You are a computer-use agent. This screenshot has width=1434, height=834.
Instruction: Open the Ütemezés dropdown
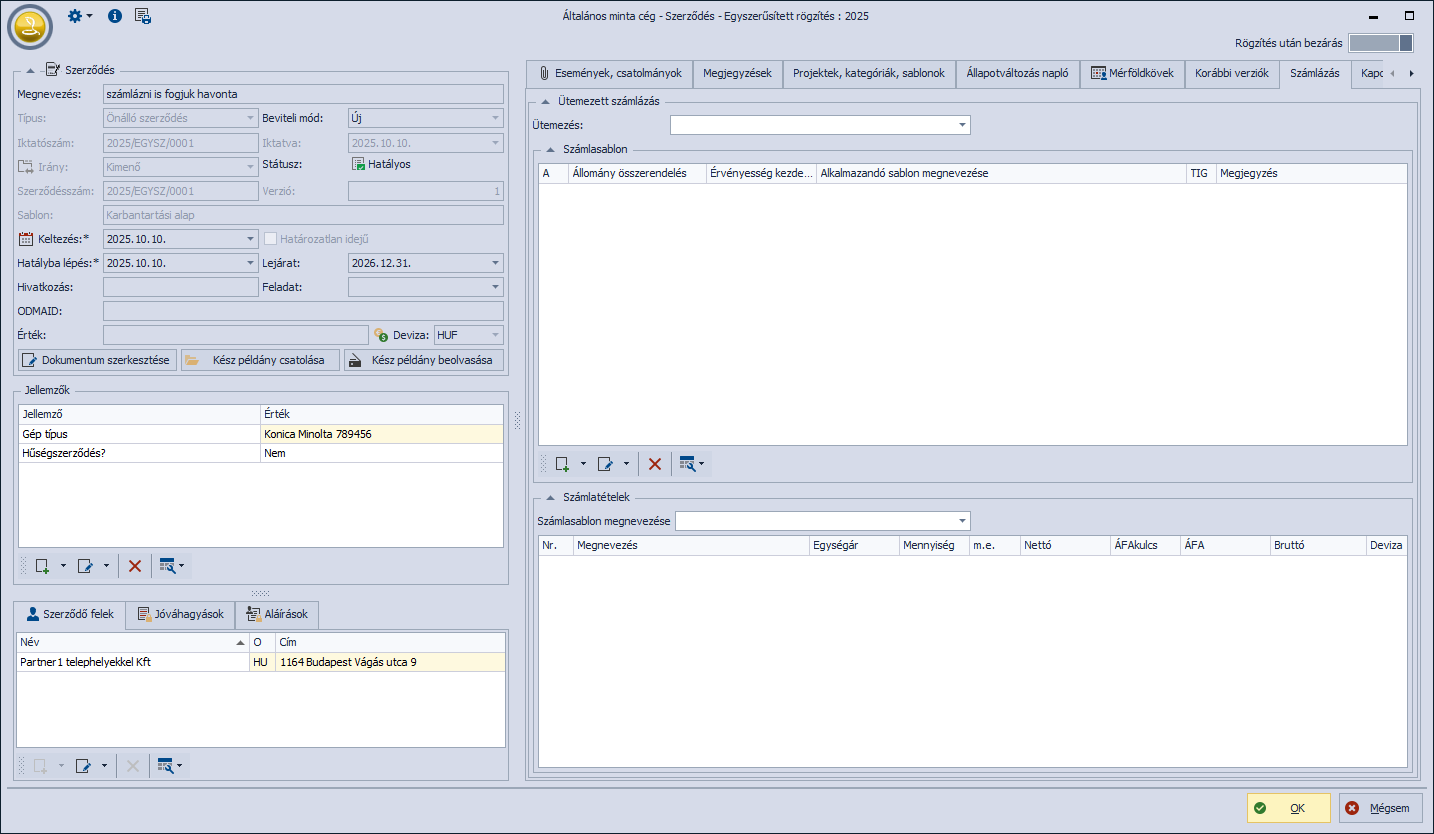[x=962, y=125]
